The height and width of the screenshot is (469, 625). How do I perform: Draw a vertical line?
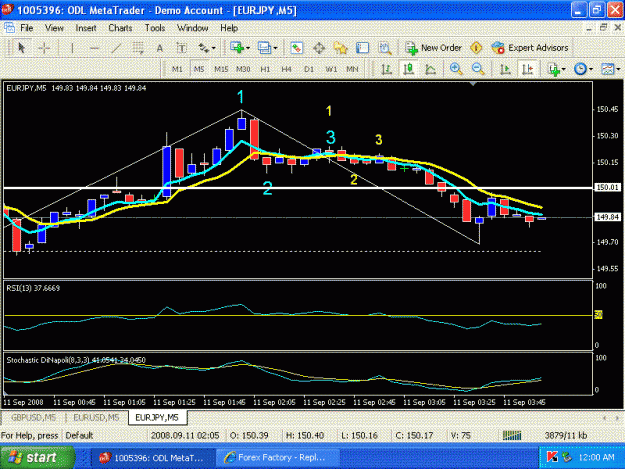pyautogui.click(x=72, y=48)
